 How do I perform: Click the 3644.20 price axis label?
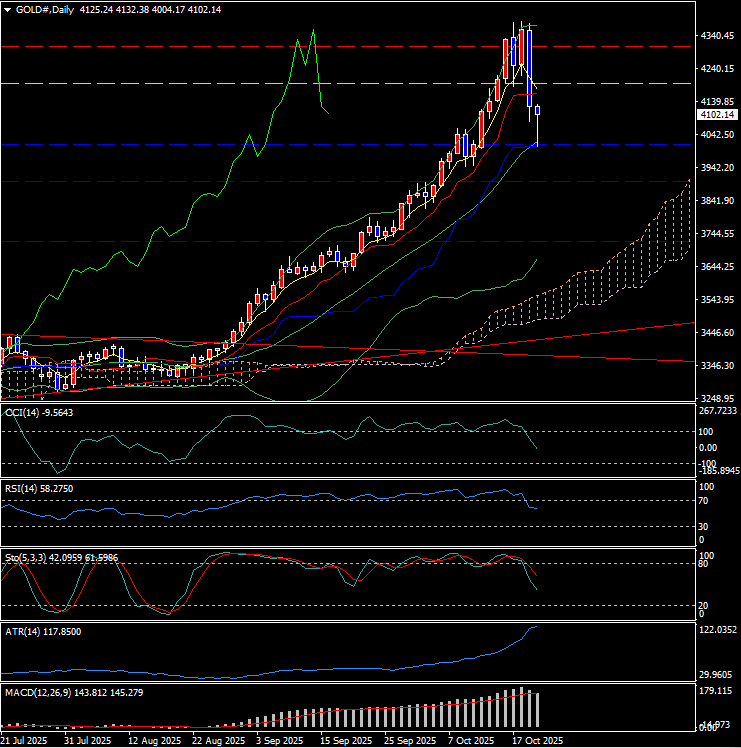pyautogui.click(x=716, y=267)
